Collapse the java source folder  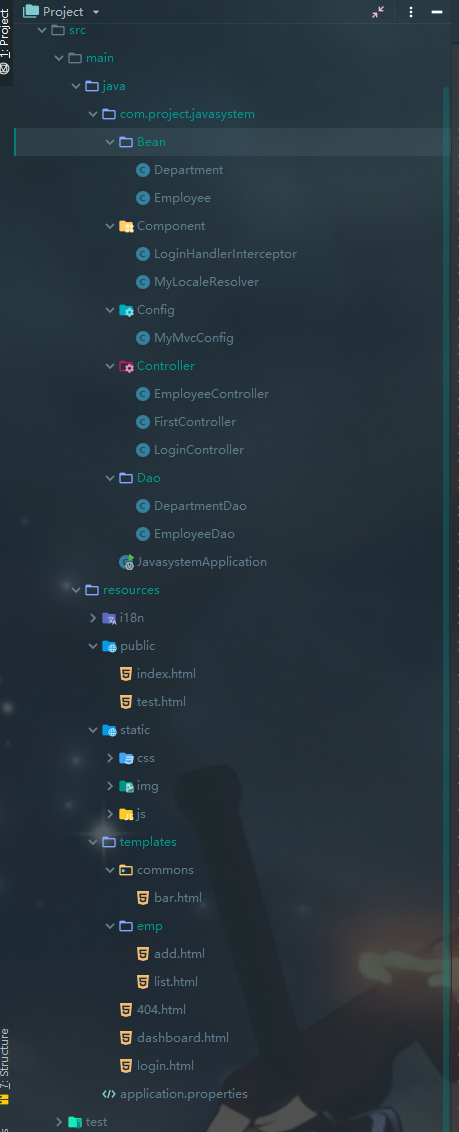(76, 86)
